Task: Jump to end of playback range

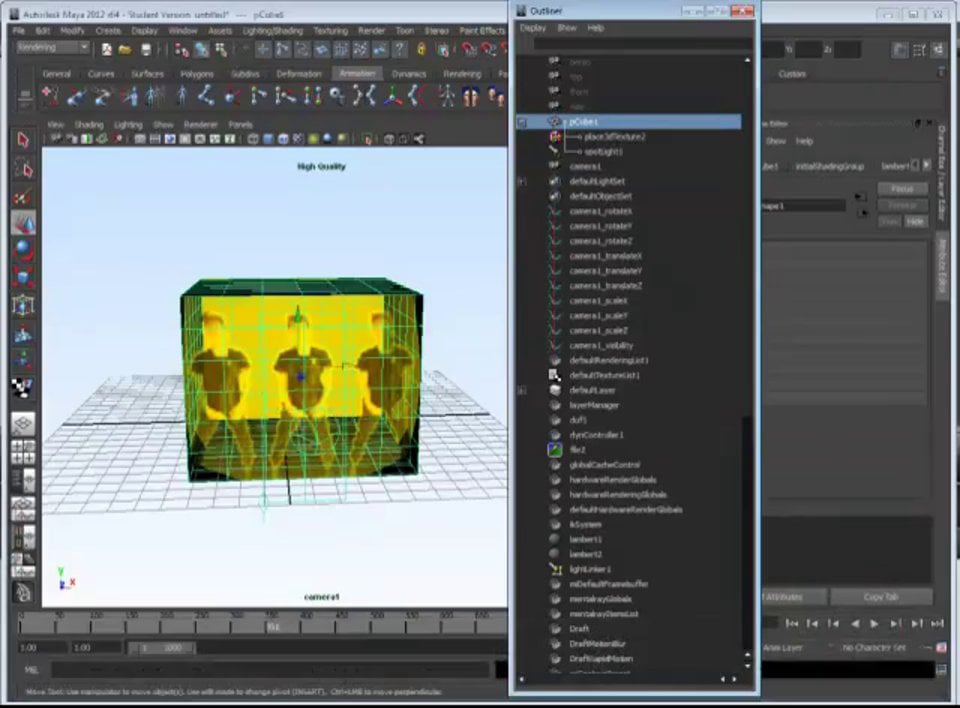Action: point(937,624)
